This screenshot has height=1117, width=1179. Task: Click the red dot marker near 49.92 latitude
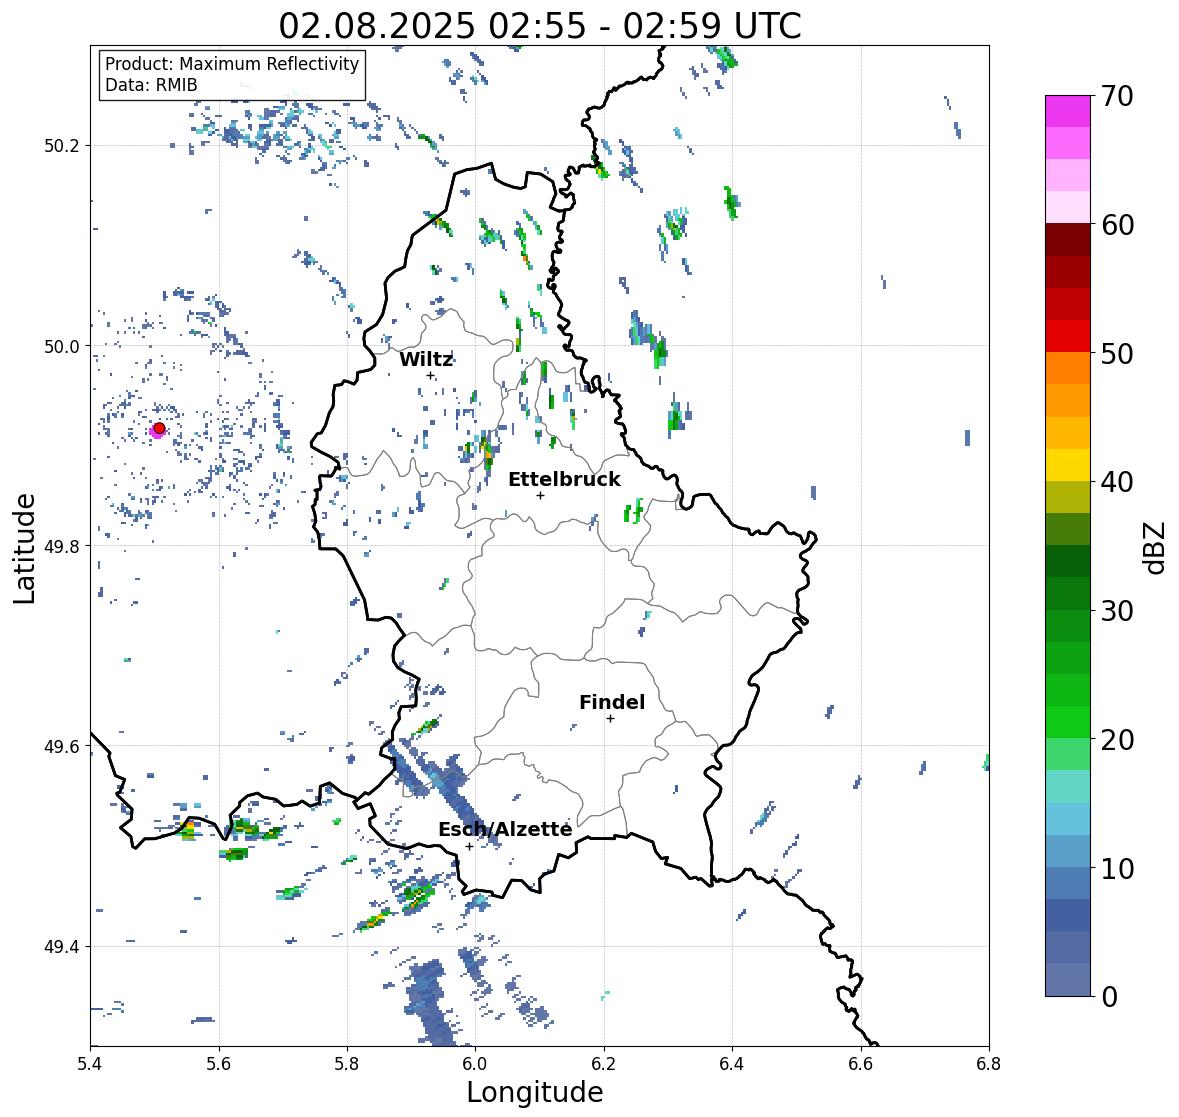(159, 428)
